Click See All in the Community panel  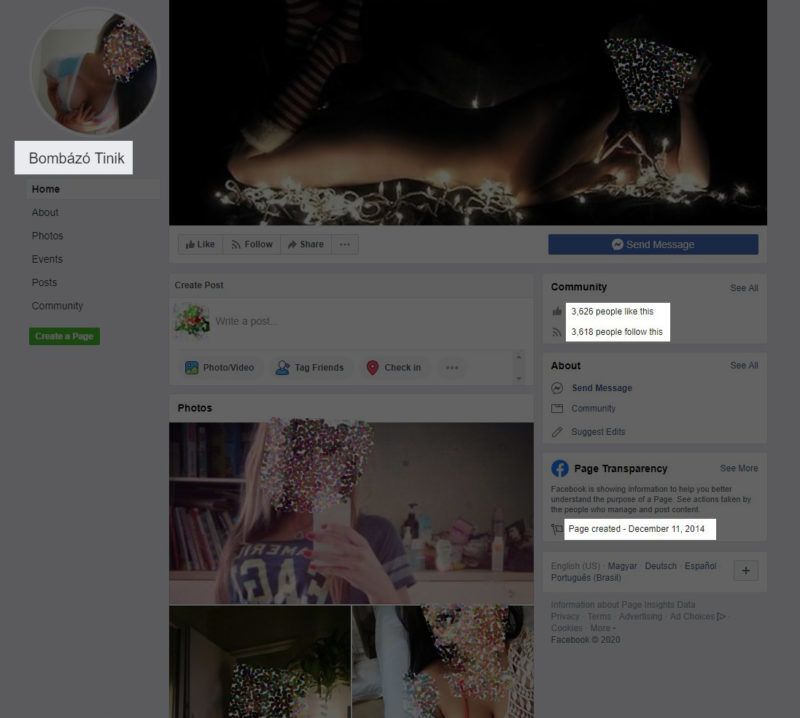tap(743, 288)
